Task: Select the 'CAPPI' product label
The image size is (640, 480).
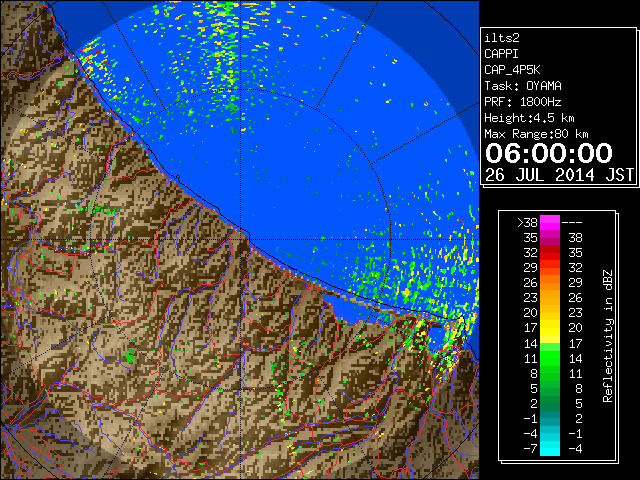Action: click(501, 54)
